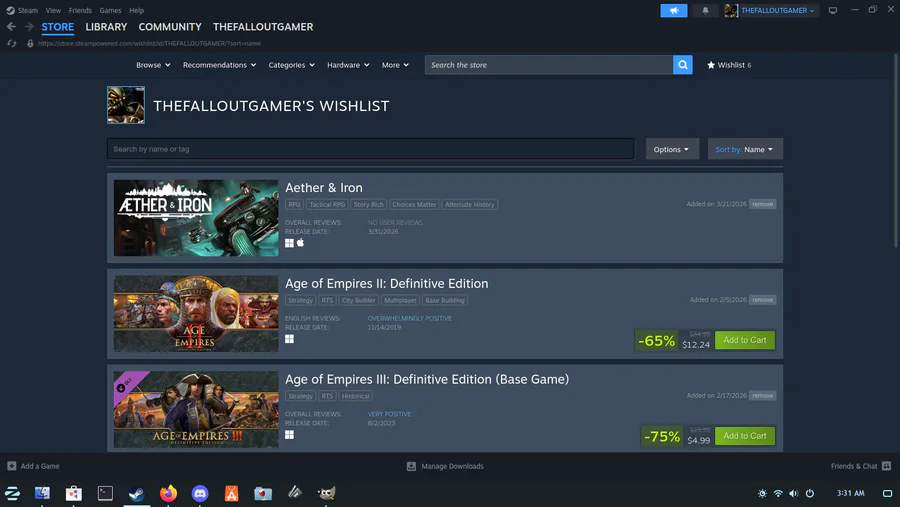Go back with the navigation back arrow

11,26
